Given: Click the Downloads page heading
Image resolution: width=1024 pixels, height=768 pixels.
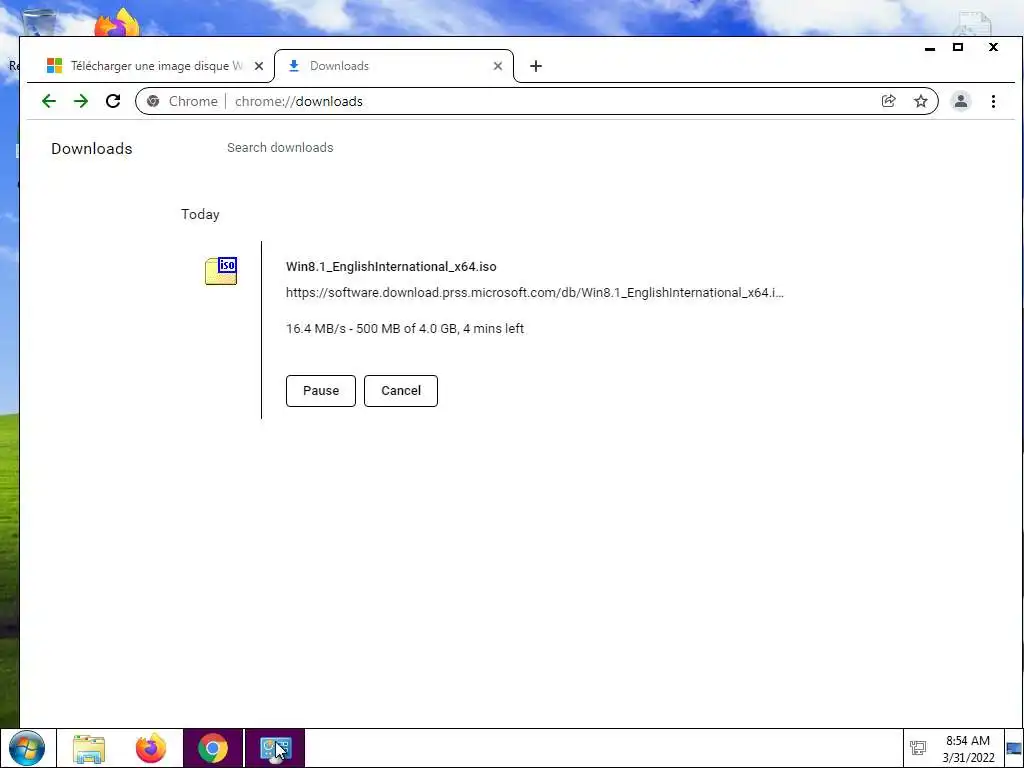Looking at the screenshot, I should click(91, 148).
